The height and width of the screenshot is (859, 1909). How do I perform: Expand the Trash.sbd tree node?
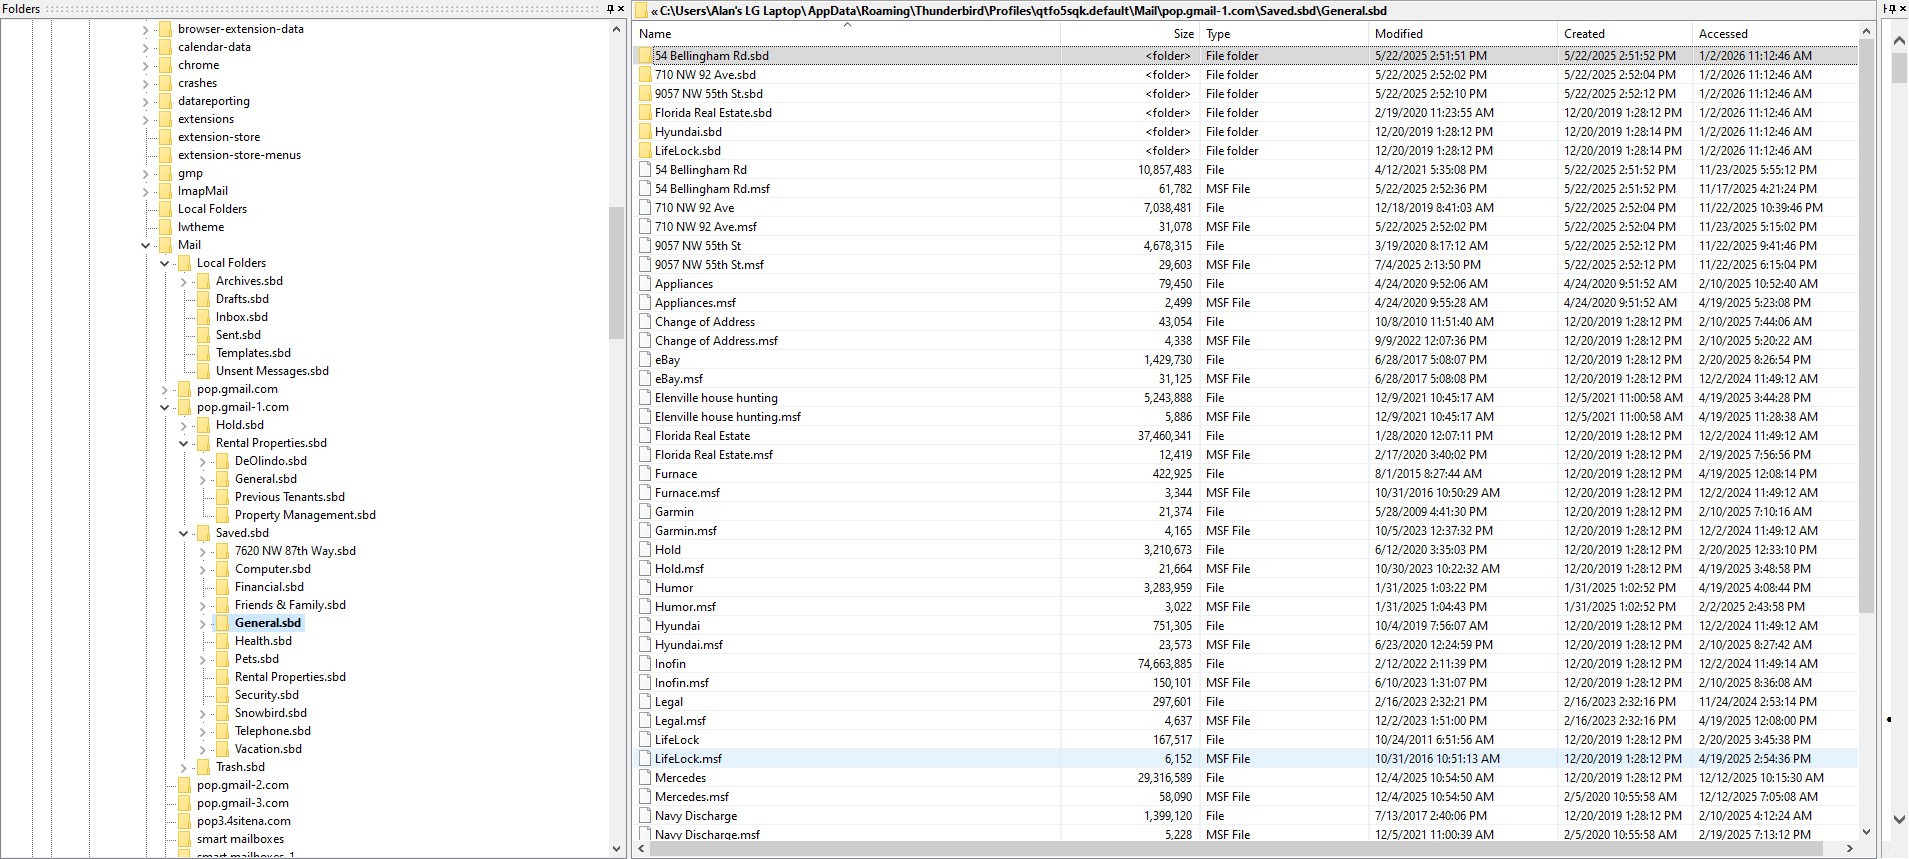pyautogui.click(x=183, y=768)
